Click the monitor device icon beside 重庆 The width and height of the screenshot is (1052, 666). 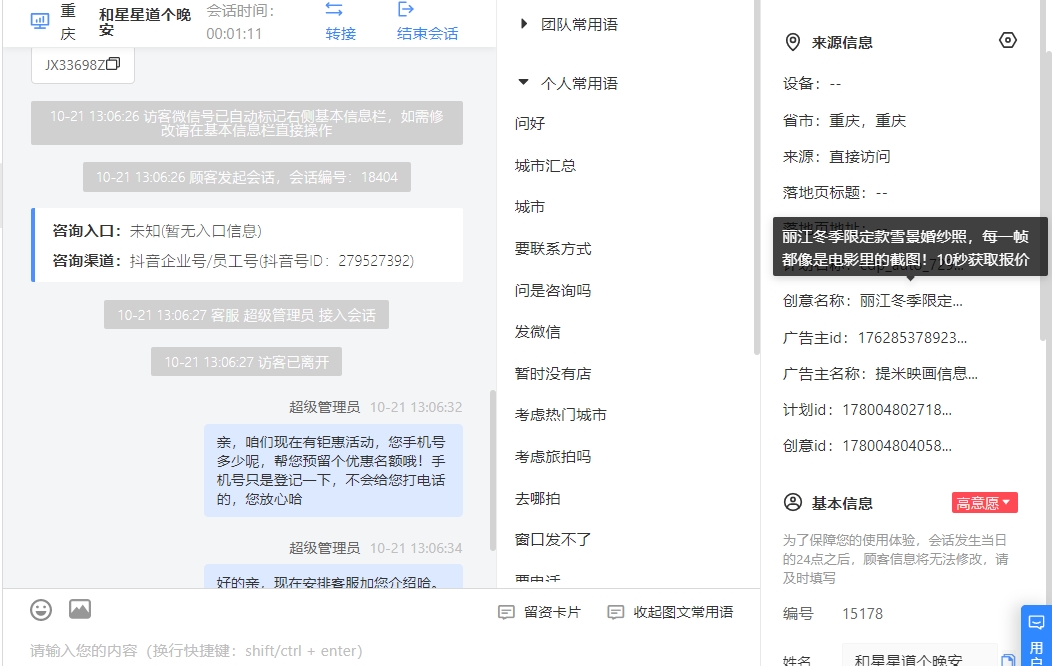click(x=40, y=21)
